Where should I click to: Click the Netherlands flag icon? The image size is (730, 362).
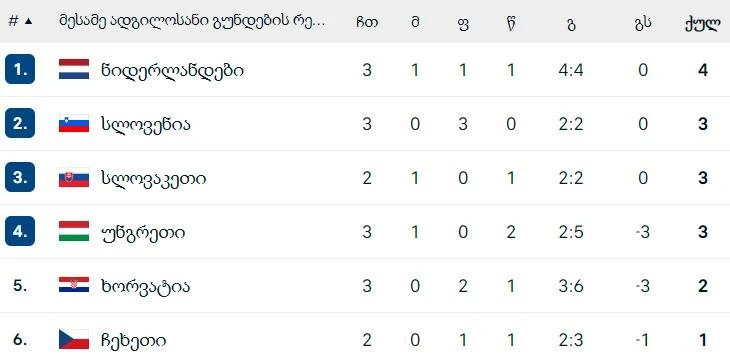pos(74,69)
